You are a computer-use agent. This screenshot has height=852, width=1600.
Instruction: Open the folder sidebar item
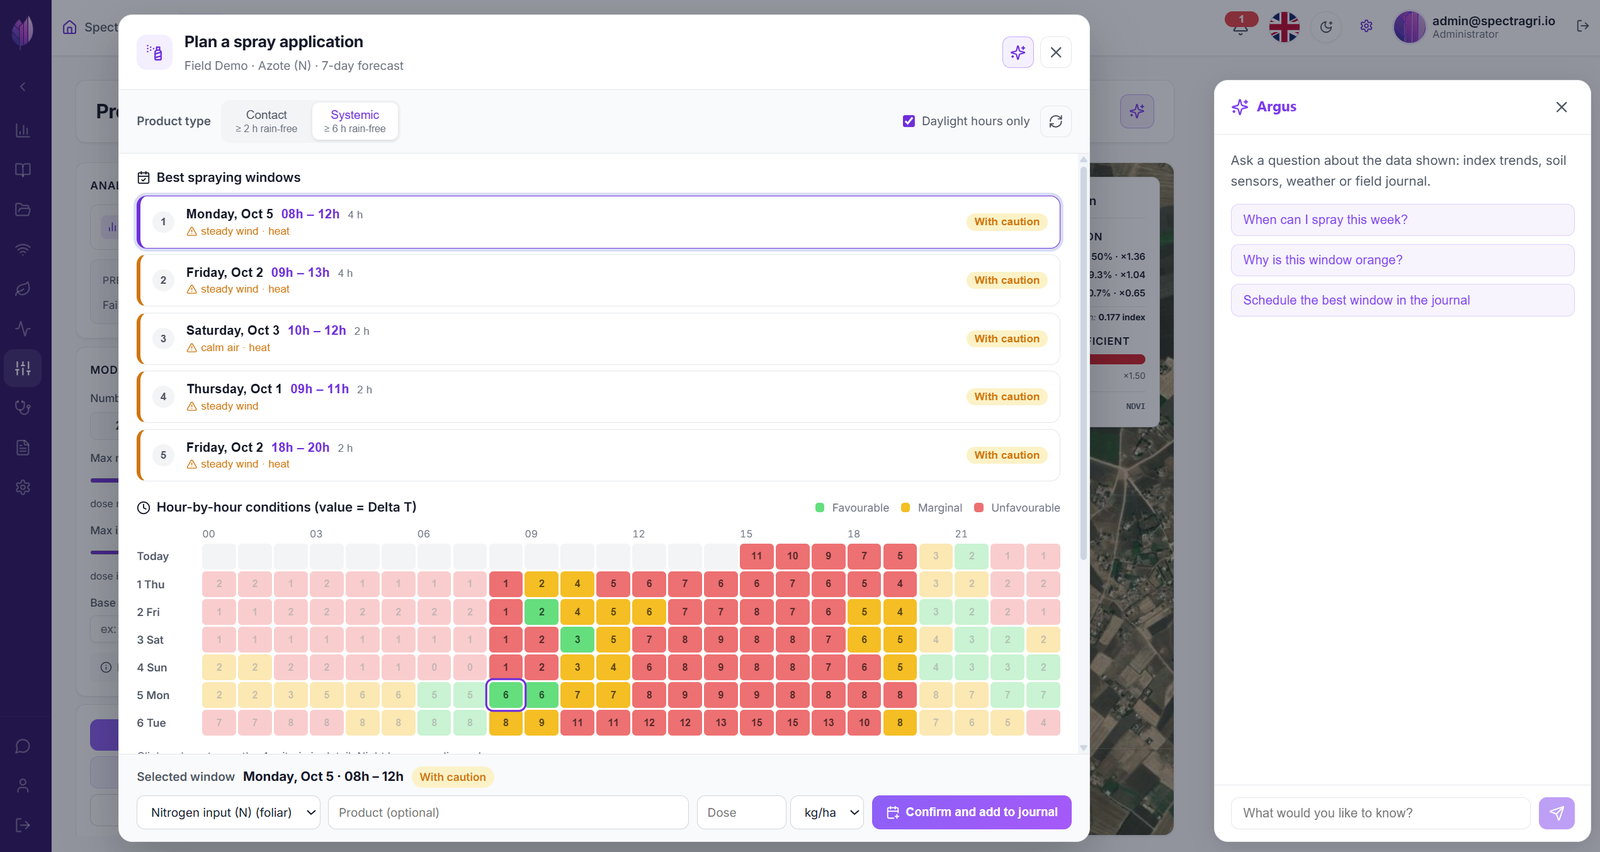click(x=23, y=210)
